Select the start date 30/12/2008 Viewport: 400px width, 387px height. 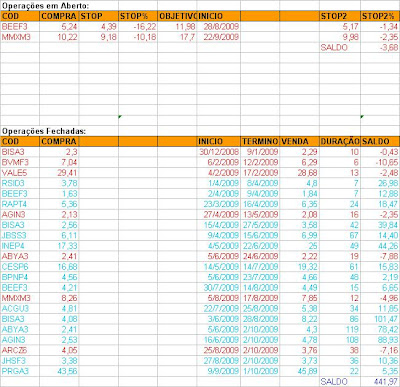(219, 152)
